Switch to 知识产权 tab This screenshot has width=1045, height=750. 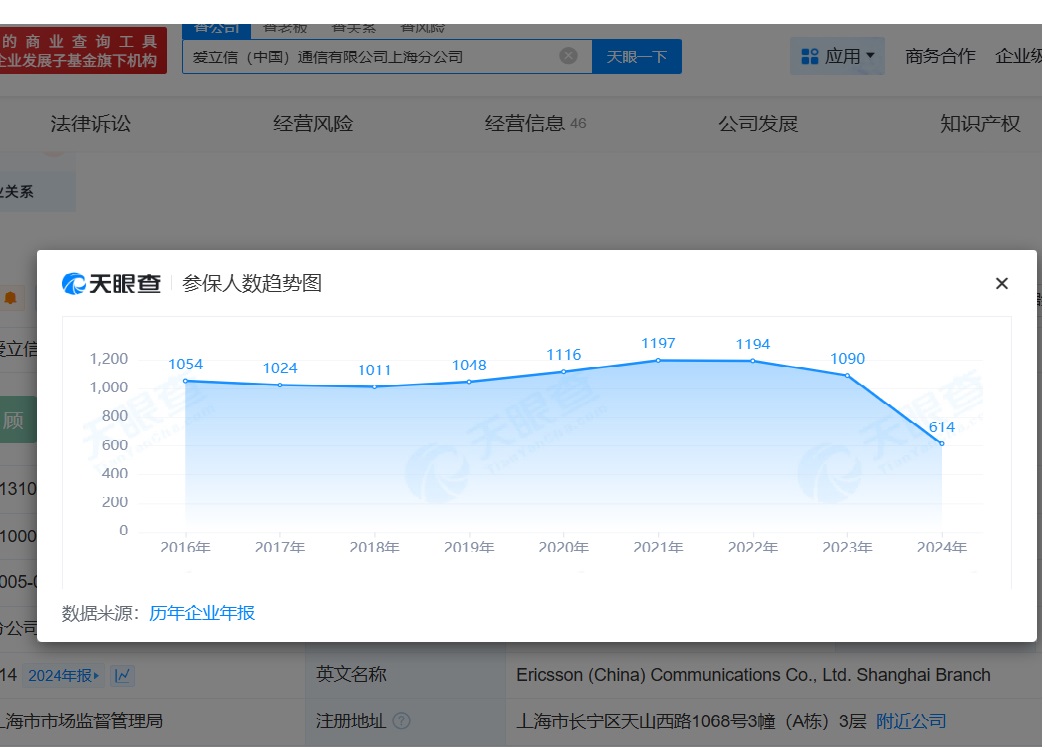click(x=980, y=123)
